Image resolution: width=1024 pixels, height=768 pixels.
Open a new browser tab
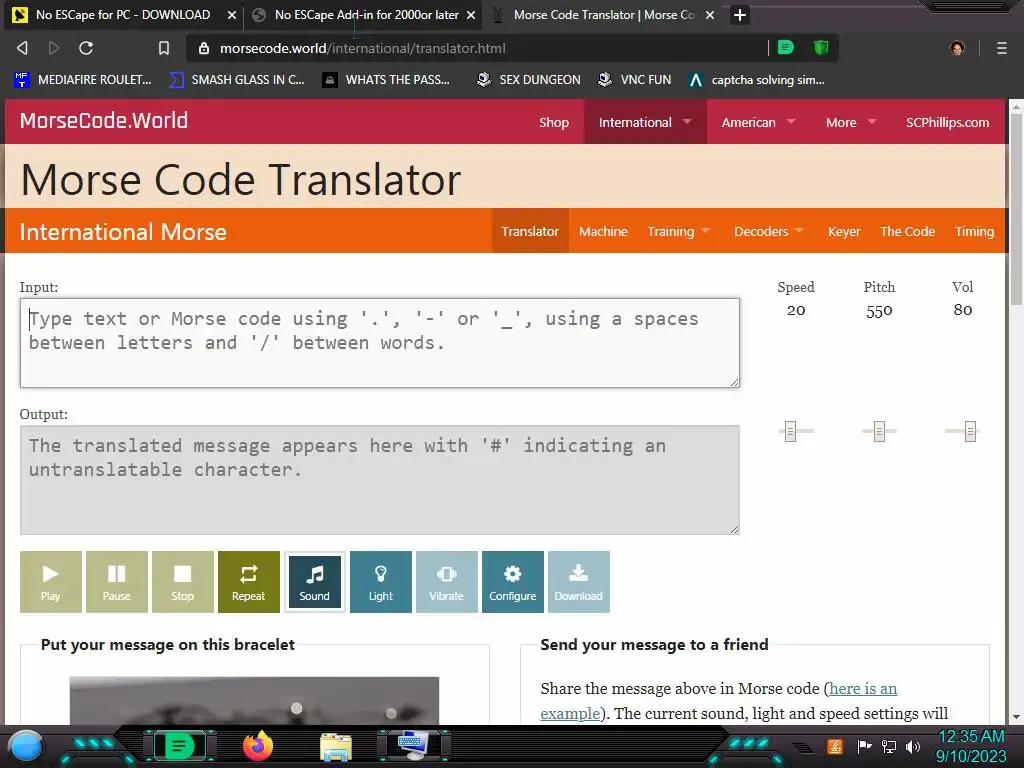pos(739,14)
